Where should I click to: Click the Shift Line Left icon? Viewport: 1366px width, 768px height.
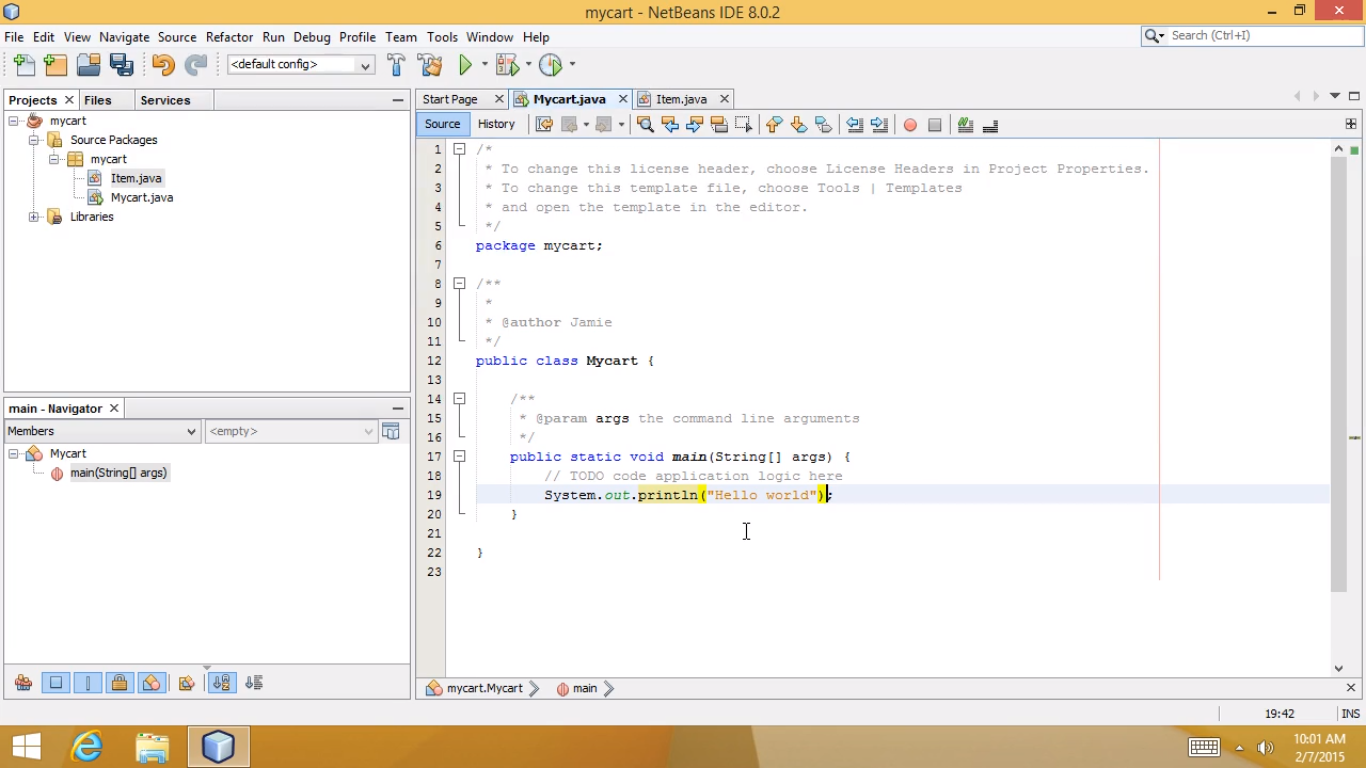[855, 125]
